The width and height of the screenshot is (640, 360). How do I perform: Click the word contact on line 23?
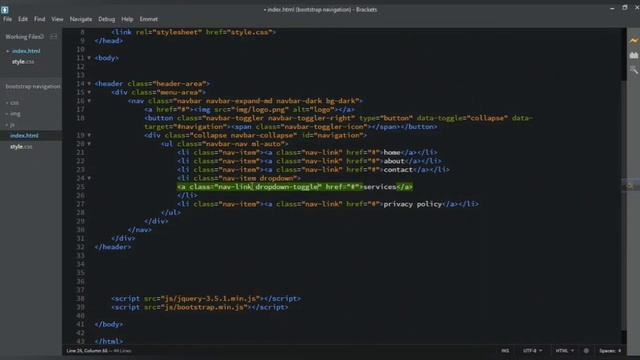(398, 170)
